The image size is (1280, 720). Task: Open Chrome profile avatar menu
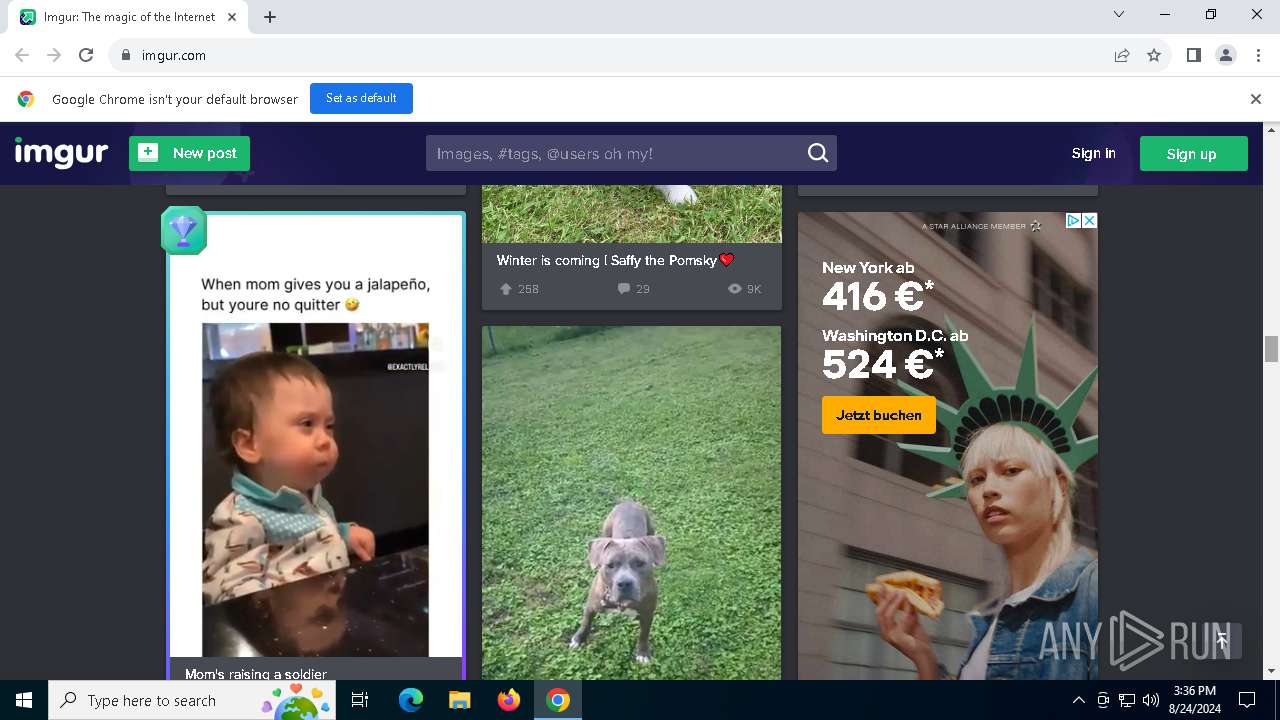click(x=1225, y=55)
